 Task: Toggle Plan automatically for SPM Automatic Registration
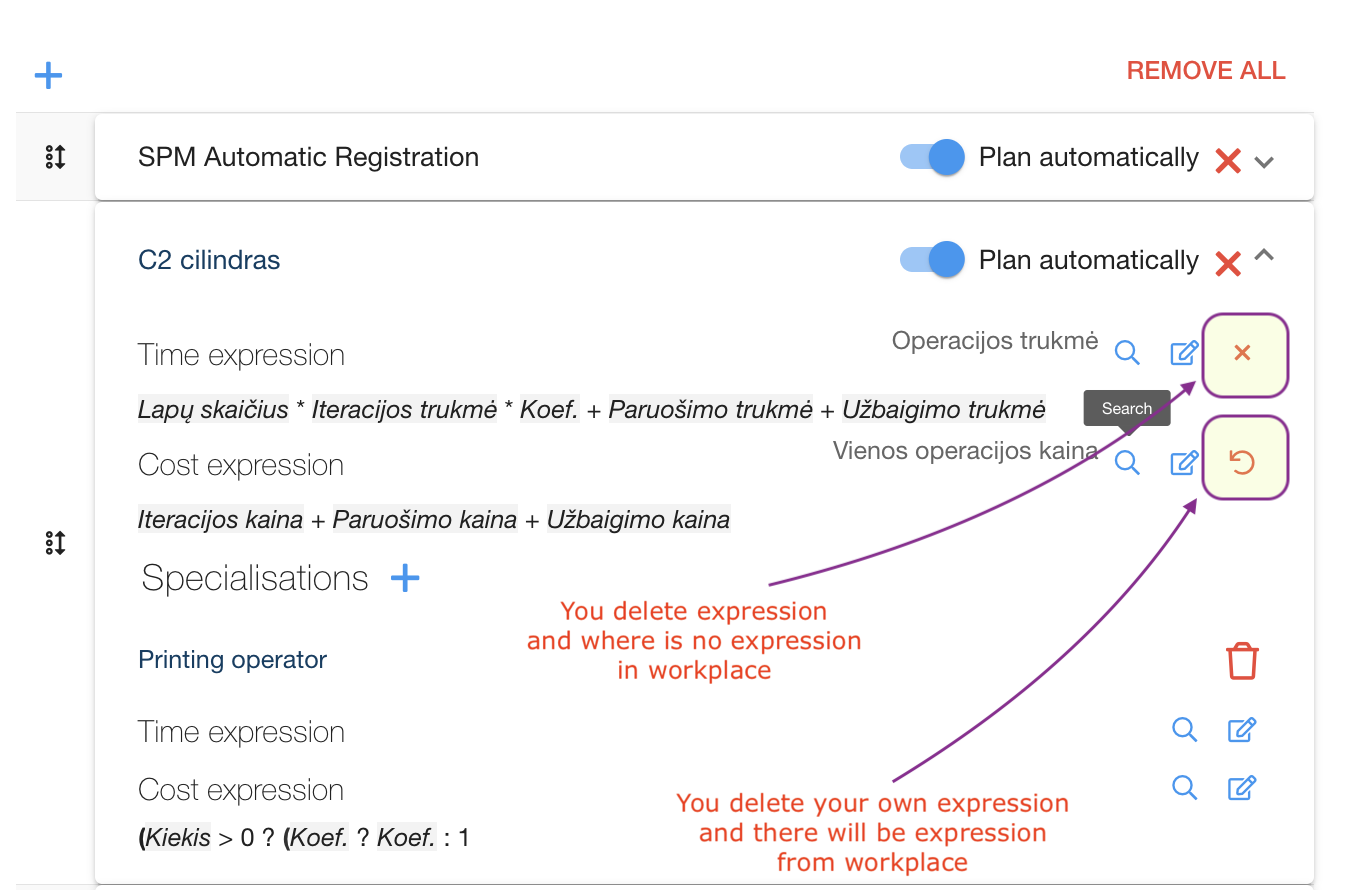(x=932, y=157)
